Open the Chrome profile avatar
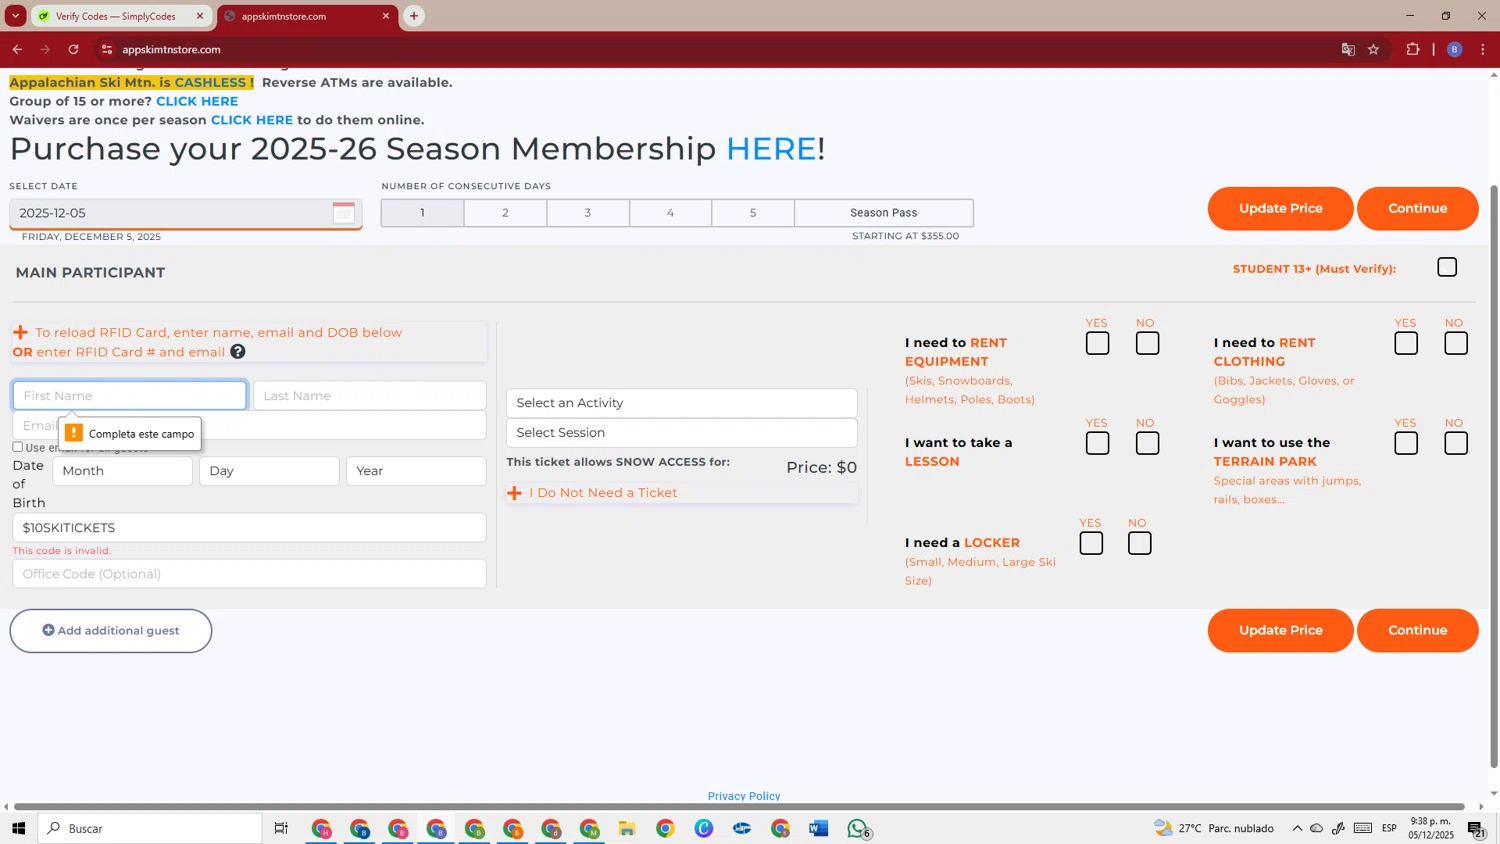This screenshot has height=844, width=1500. tap(1455, 49)
